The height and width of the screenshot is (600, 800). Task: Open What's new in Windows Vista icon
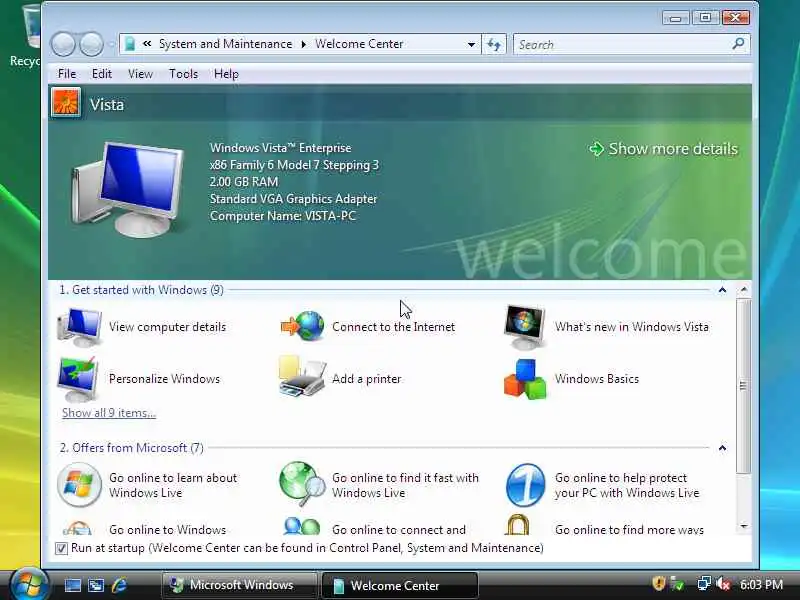(x=525, y=327)
